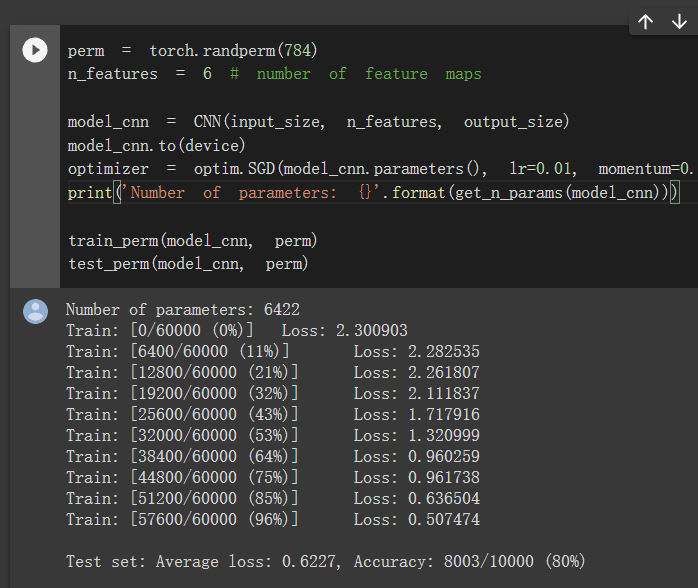Click the line 'perm = torch.randperm(784)'
The image size is (698, 588).
[192, 50]
